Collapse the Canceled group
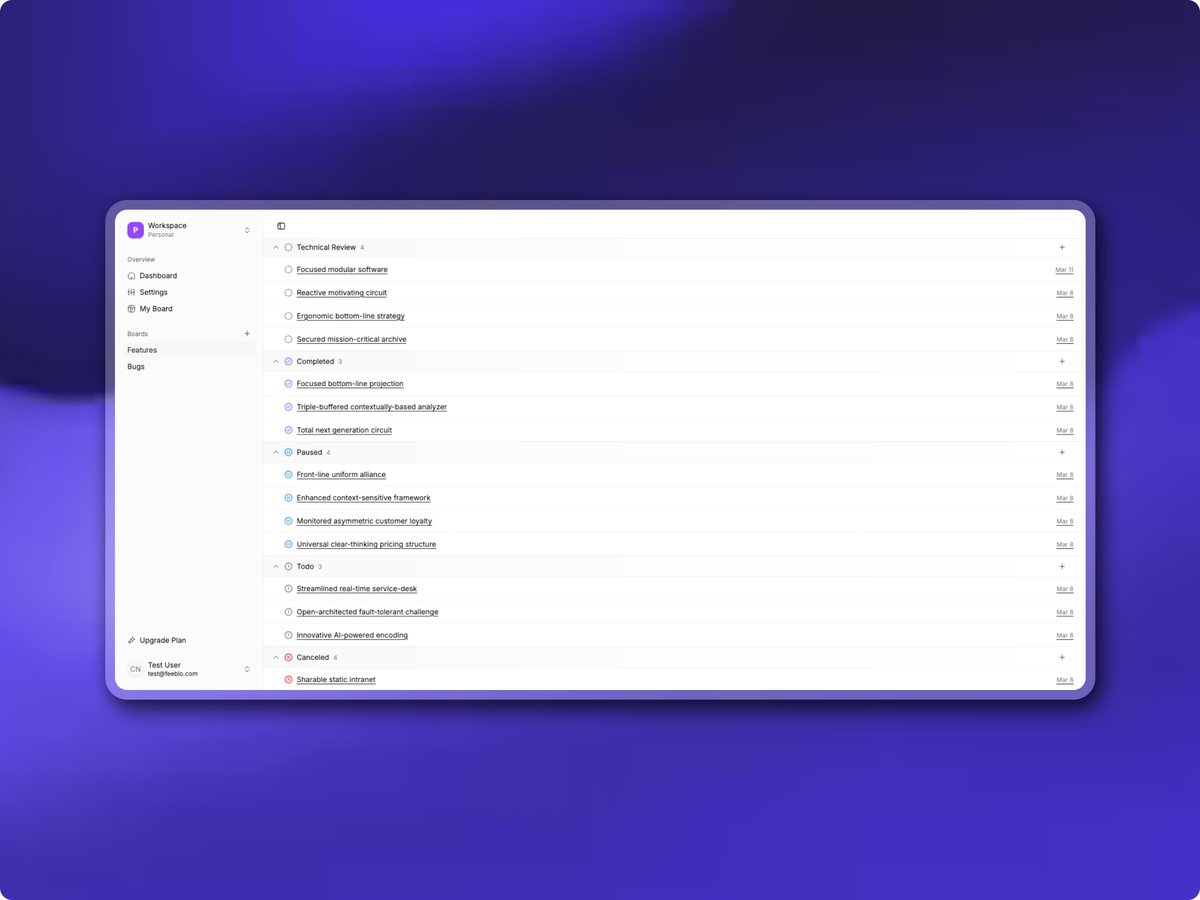 click(x=276, y=657)
